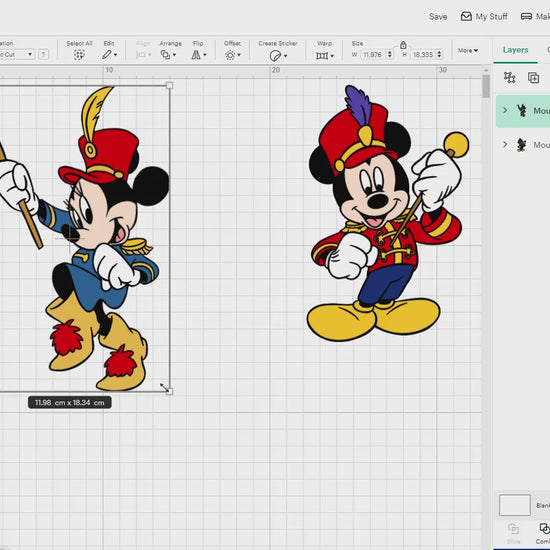Image resolution: width=550 pixels, height=550 pixels.
Task: Expand the Offset dropdown arrow
Action: (239, 55)
